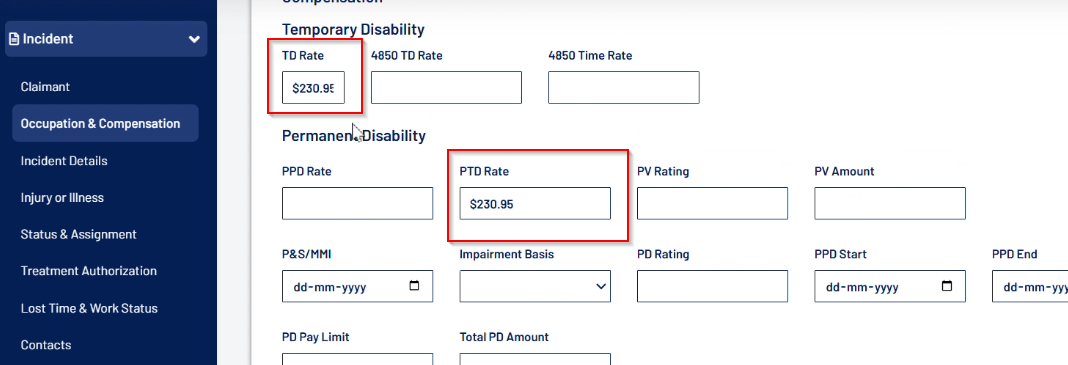Click the PD Rating input box
Image resolution: width=1068 pixels, height=365 pixels.
712,286
